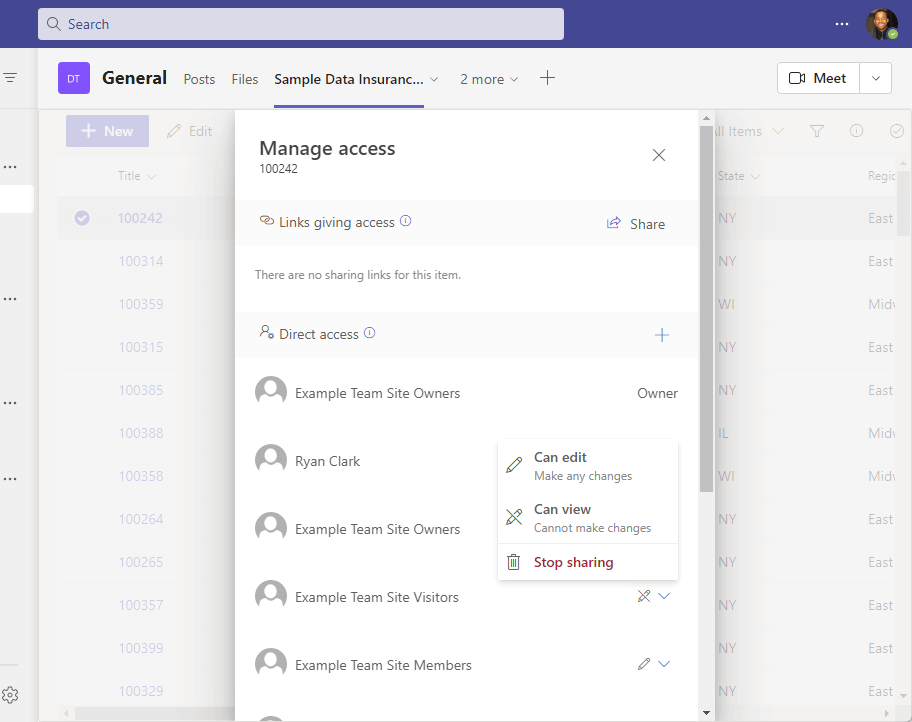Open the Posts tab
912x722 pixels.
[x=199, y=79]
